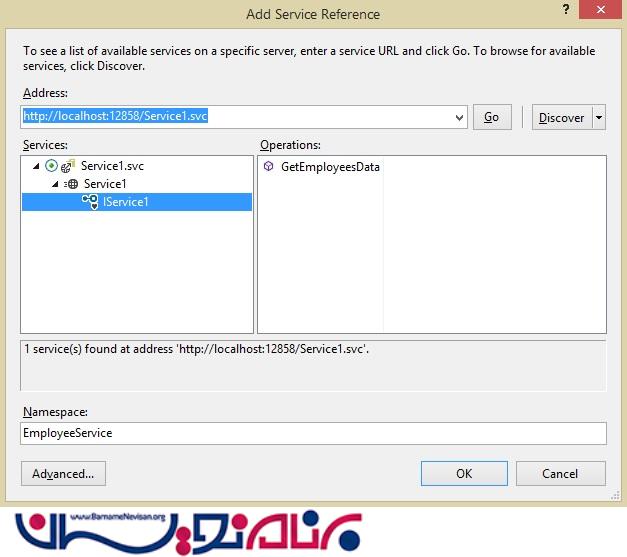Click the Operations label
Screen dimensions: 627x557
290,145
